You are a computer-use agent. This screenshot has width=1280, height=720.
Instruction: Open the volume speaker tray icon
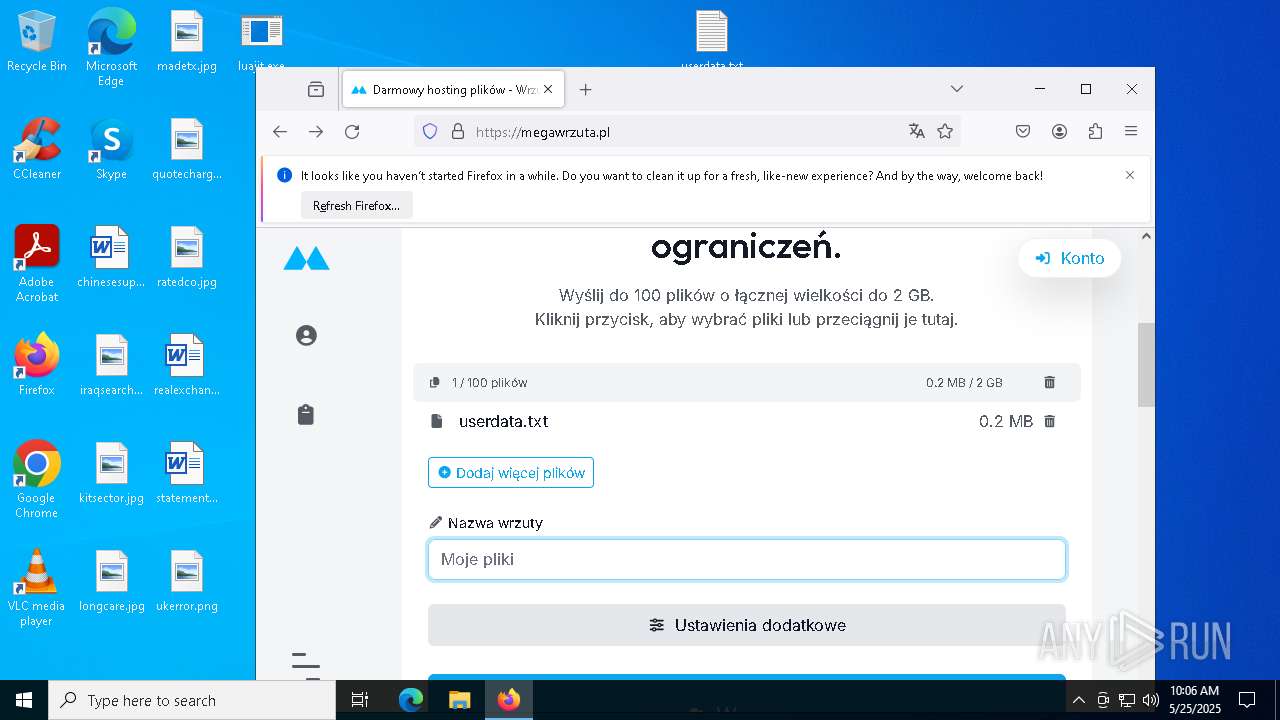1151,700
